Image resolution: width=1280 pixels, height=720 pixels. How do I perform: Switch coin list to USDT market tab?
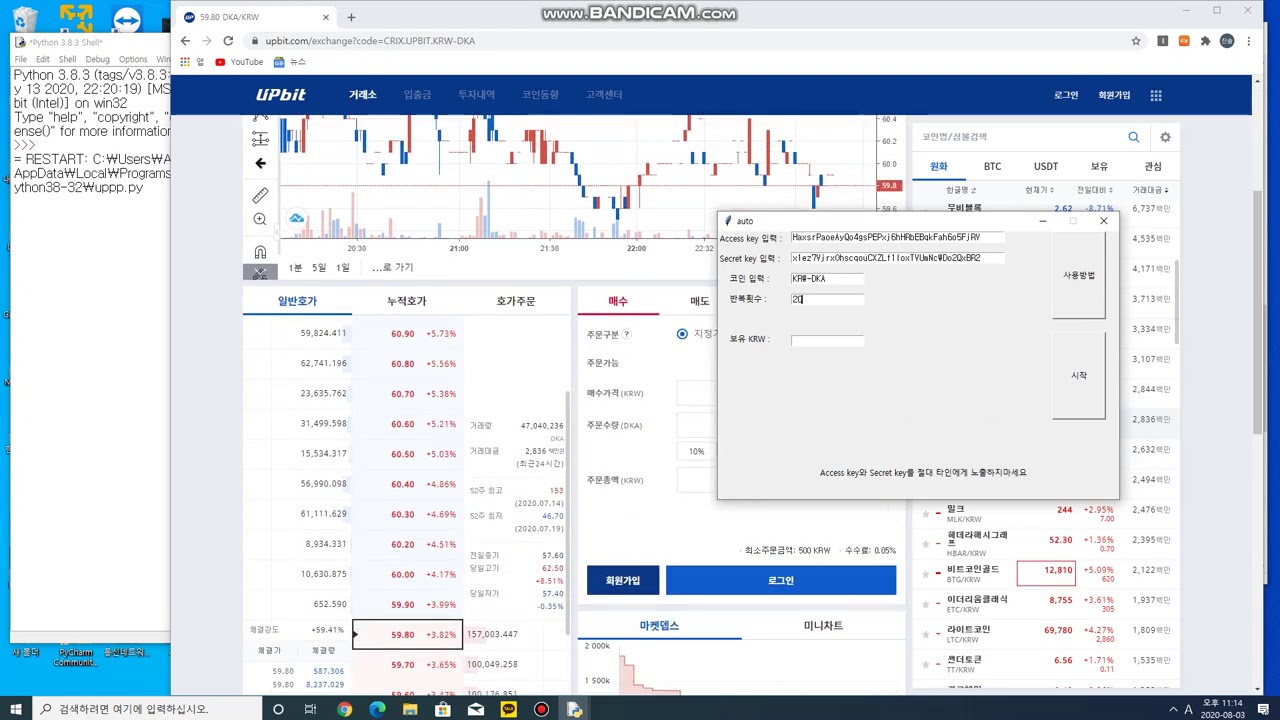[x=1046, y=166]
